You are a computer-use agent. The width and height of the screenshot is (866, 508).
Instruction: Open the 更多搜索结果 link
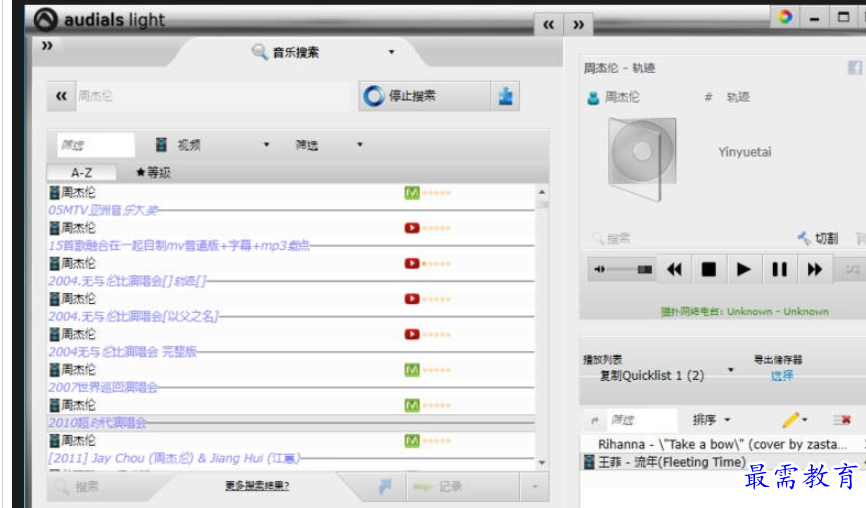coord(257,485)
